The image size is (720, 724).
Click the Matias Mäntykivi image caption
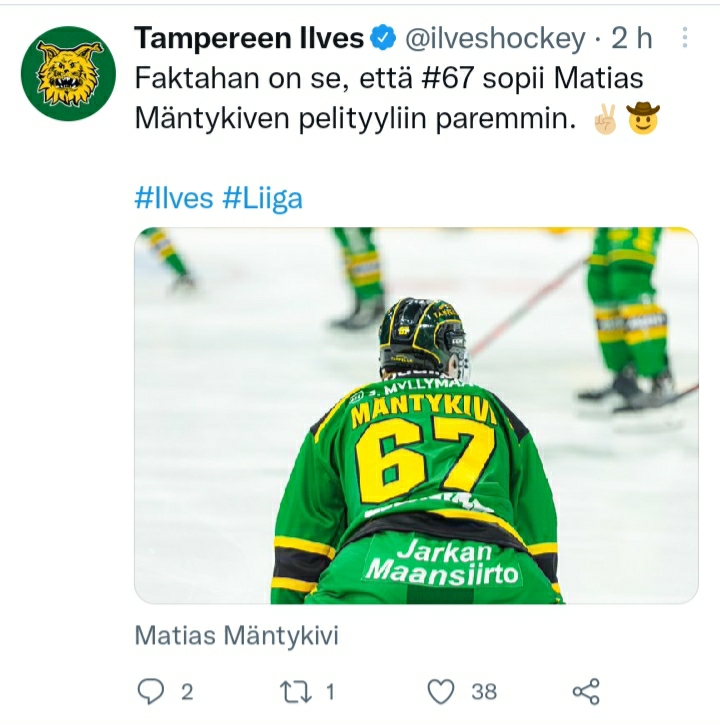coord(237,635)
